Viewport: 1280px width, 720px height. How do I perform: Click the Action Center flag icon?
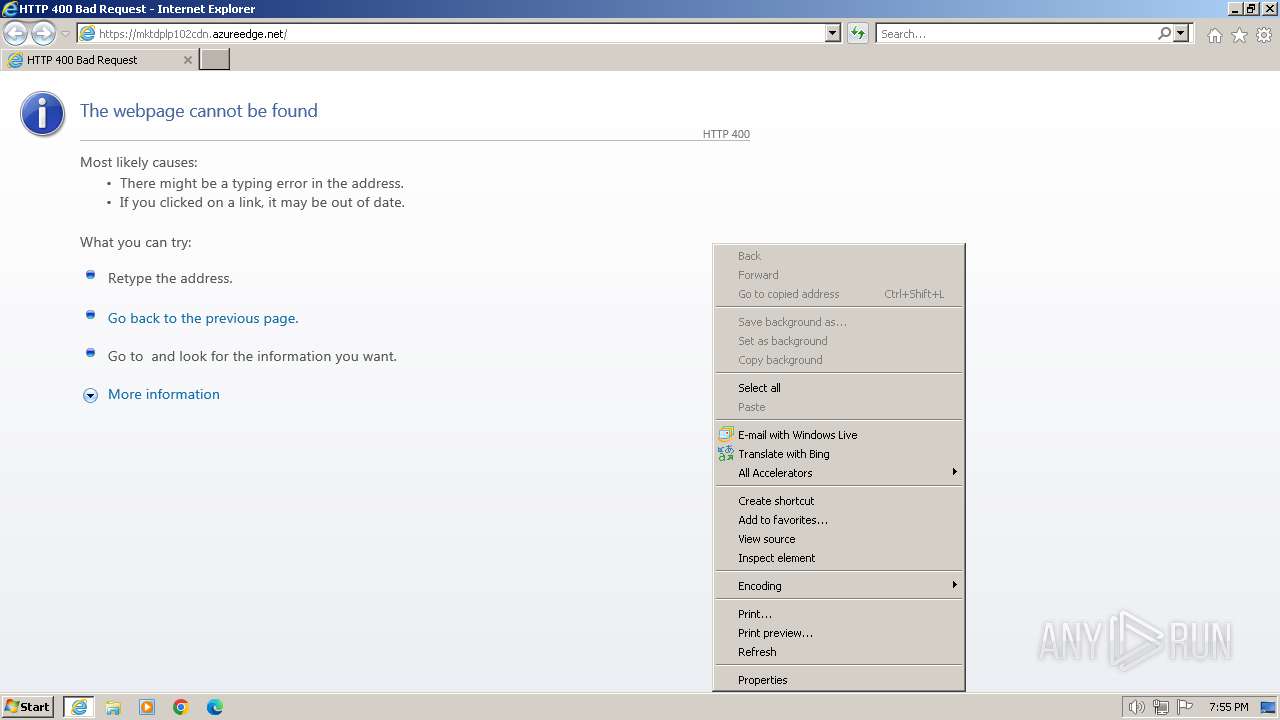pos(1185,707)
